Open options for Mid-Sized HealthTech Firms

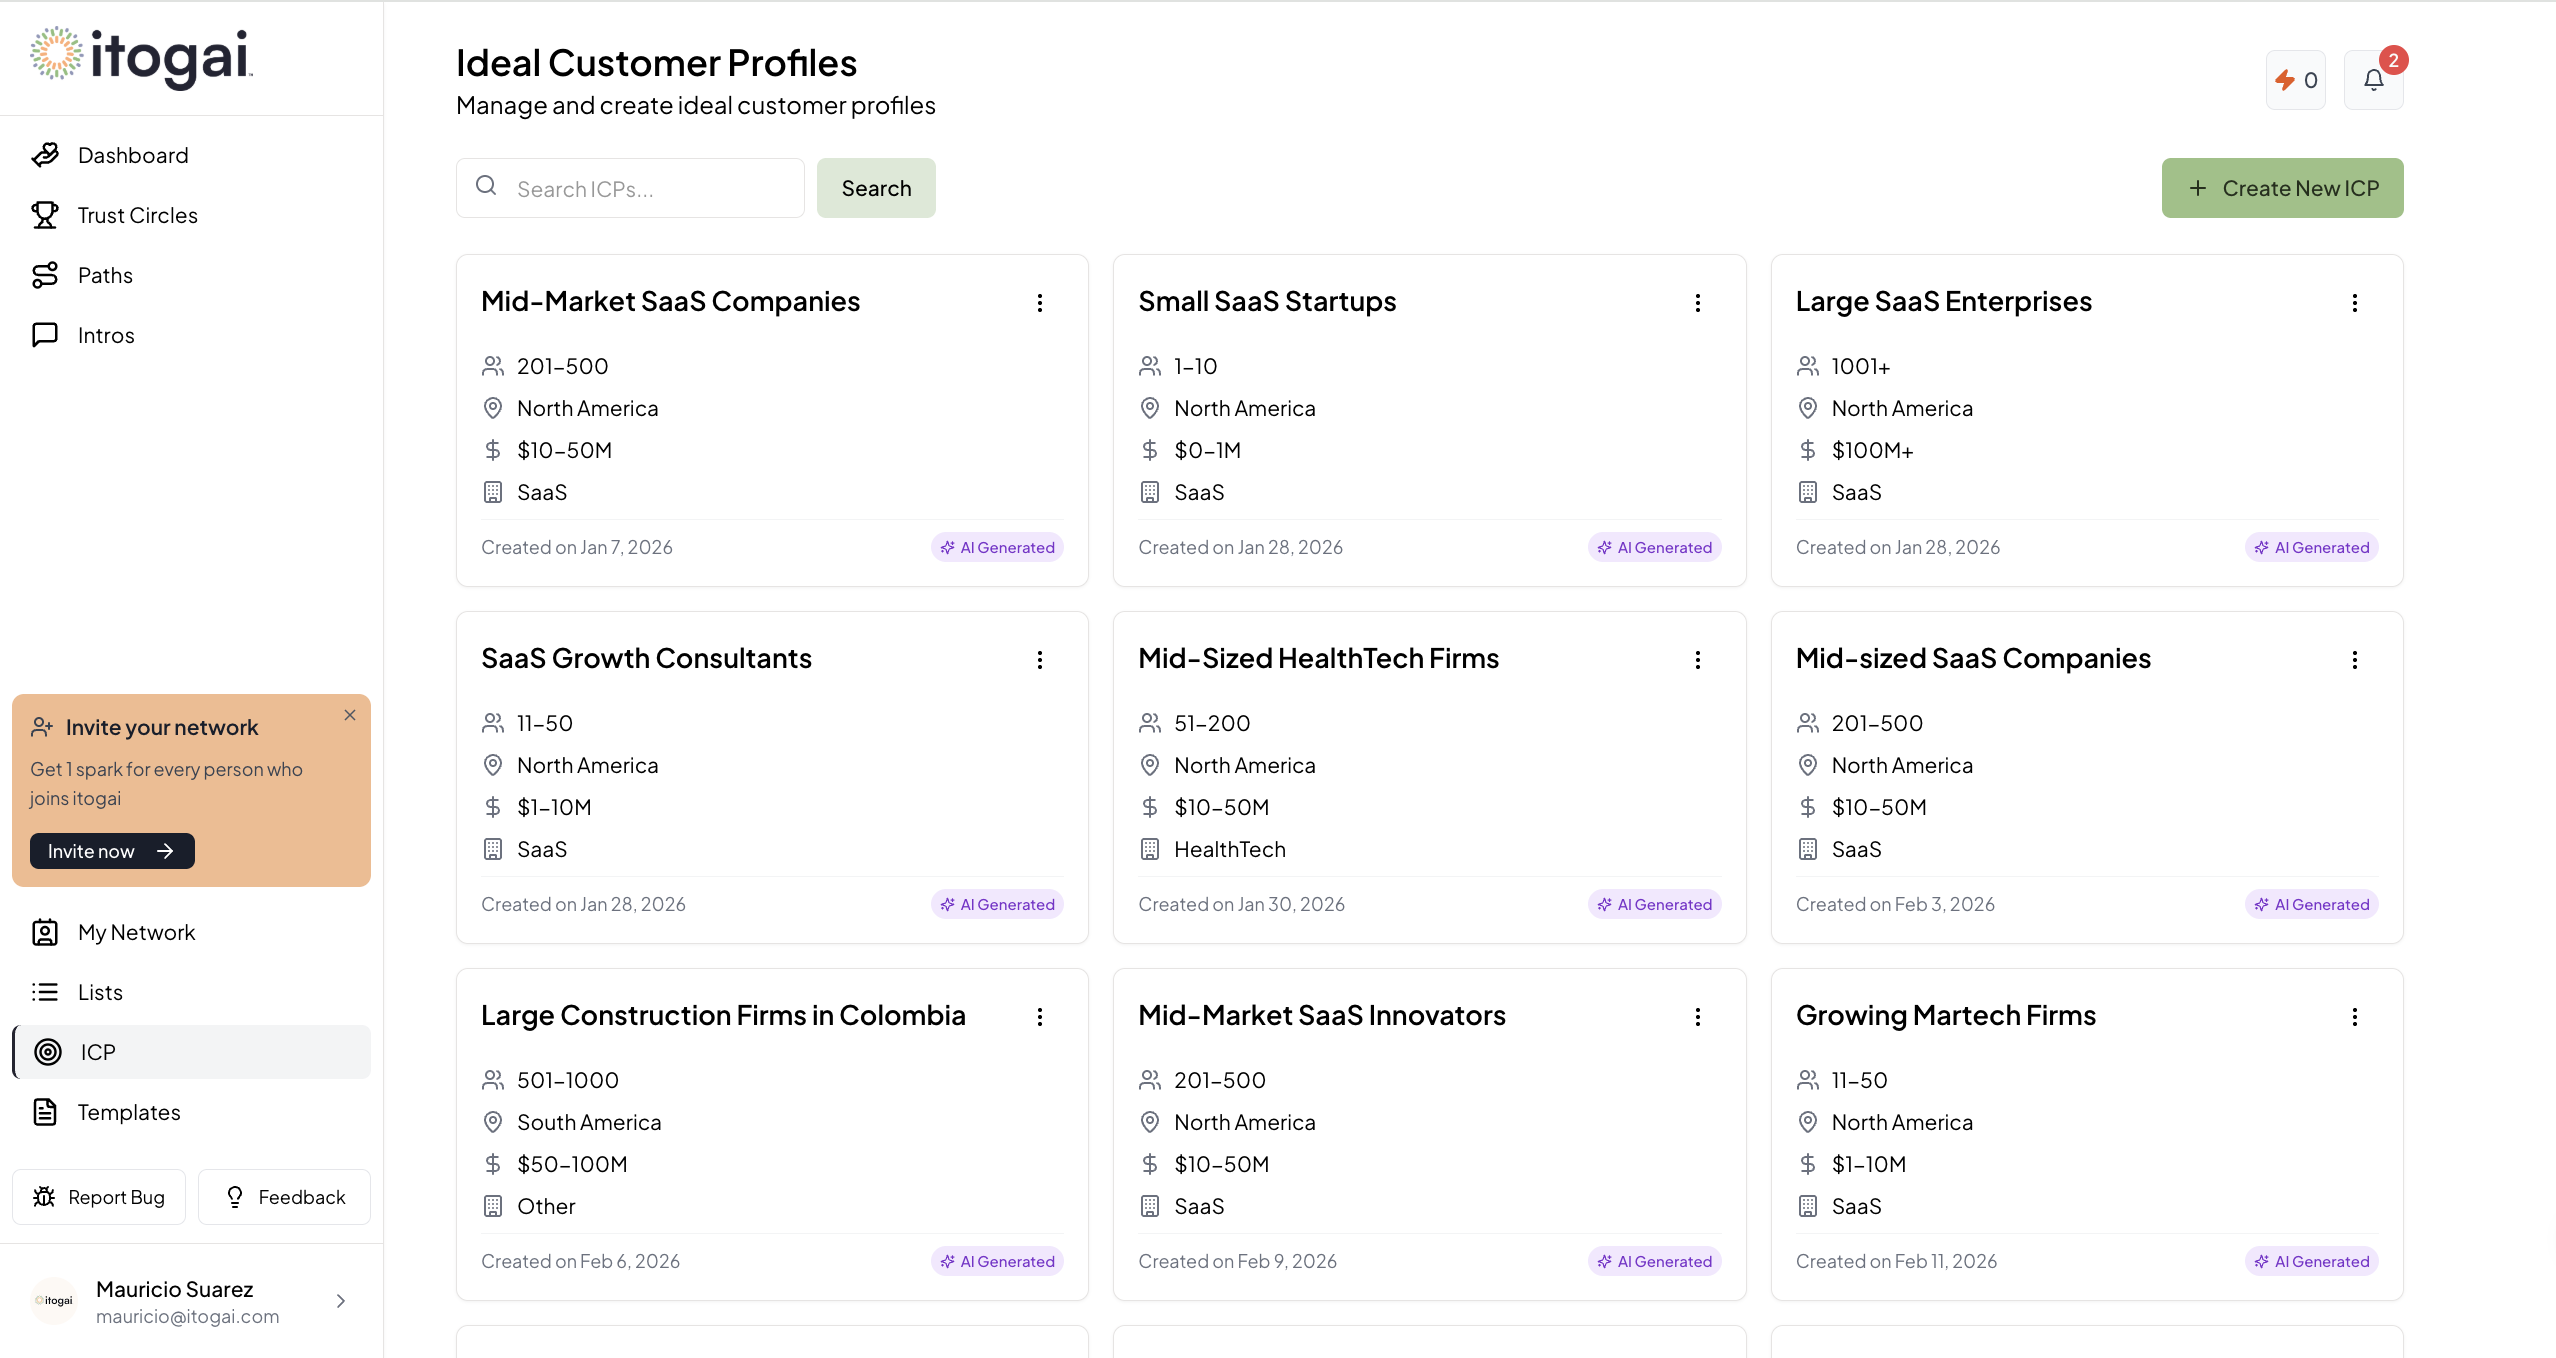pos(1697,660)
